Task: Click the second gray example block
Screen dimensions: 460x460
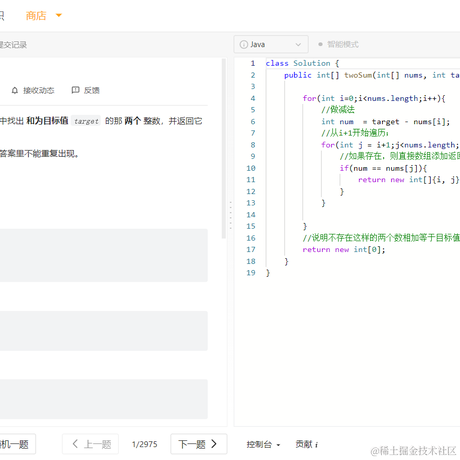Action: click(104, 331)
